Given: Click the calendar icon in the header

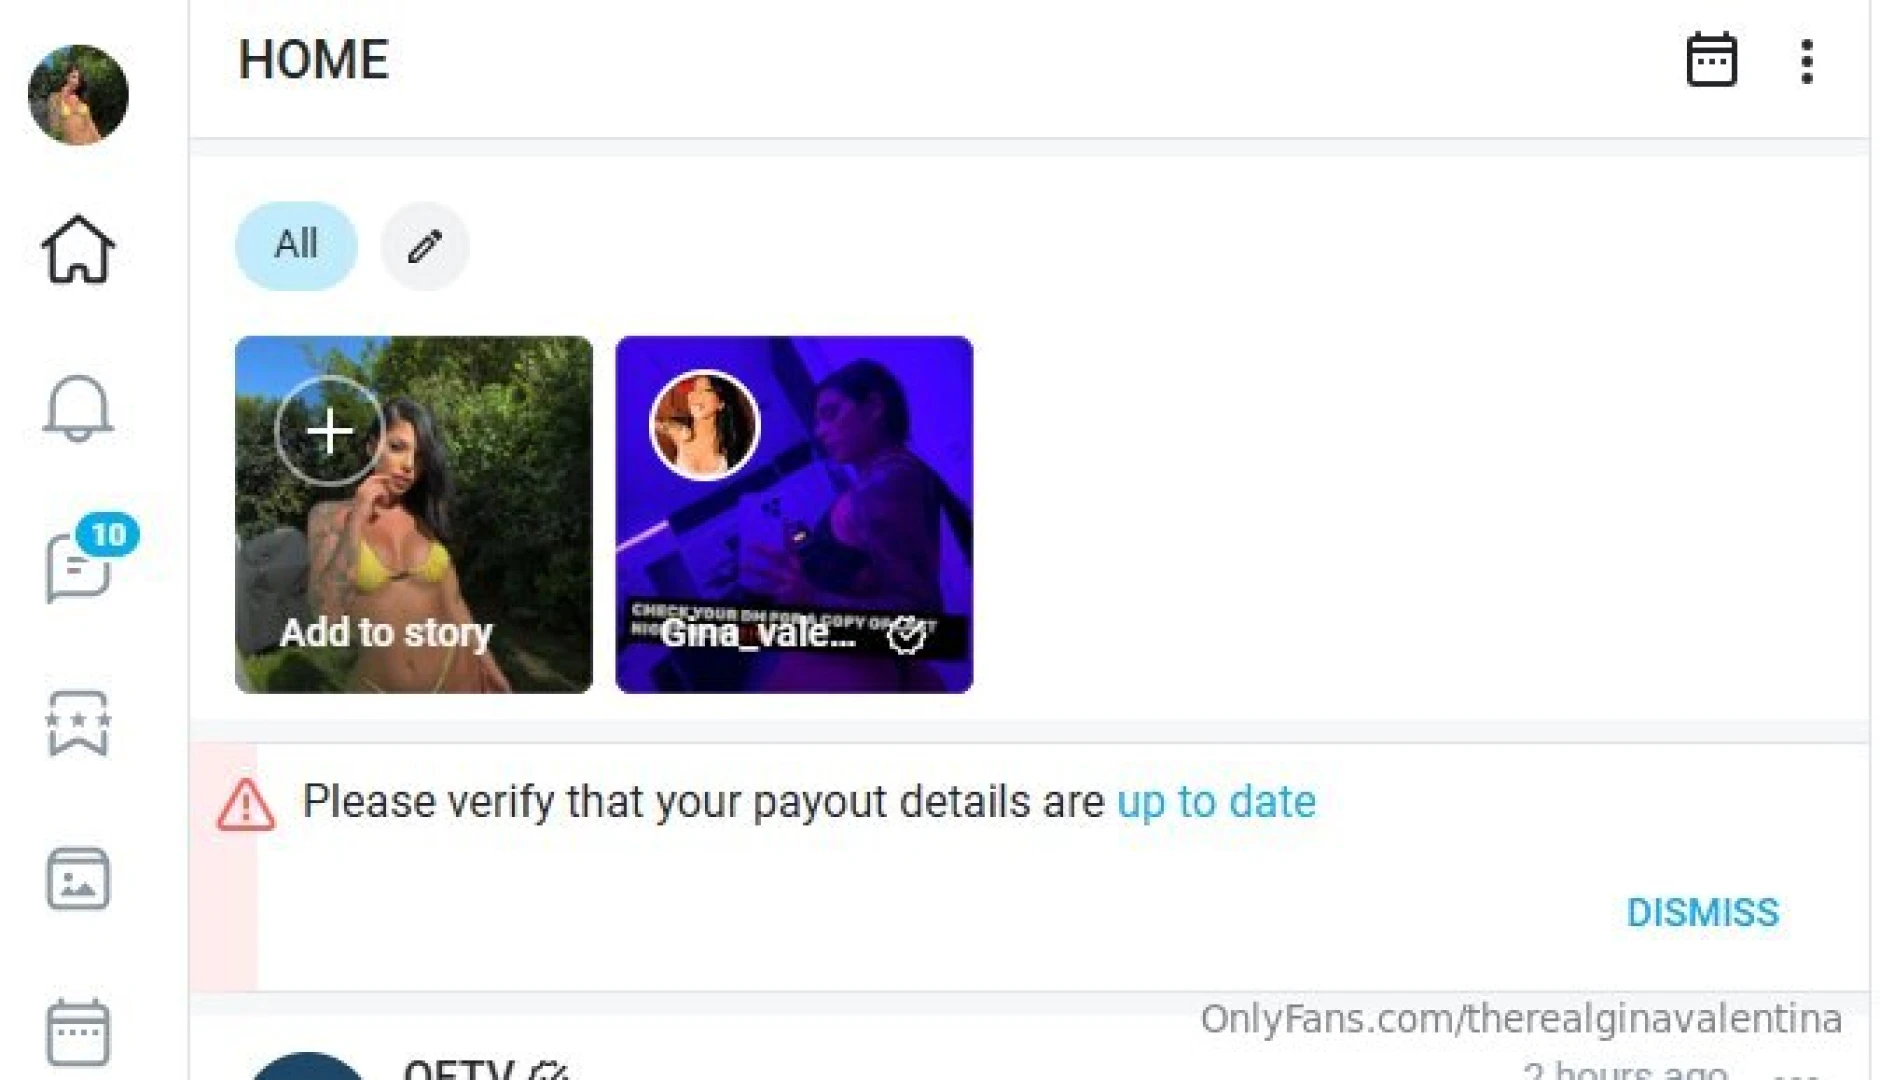Looking at the screenshot, I should pyautogui.click(x=1711, y=60).
